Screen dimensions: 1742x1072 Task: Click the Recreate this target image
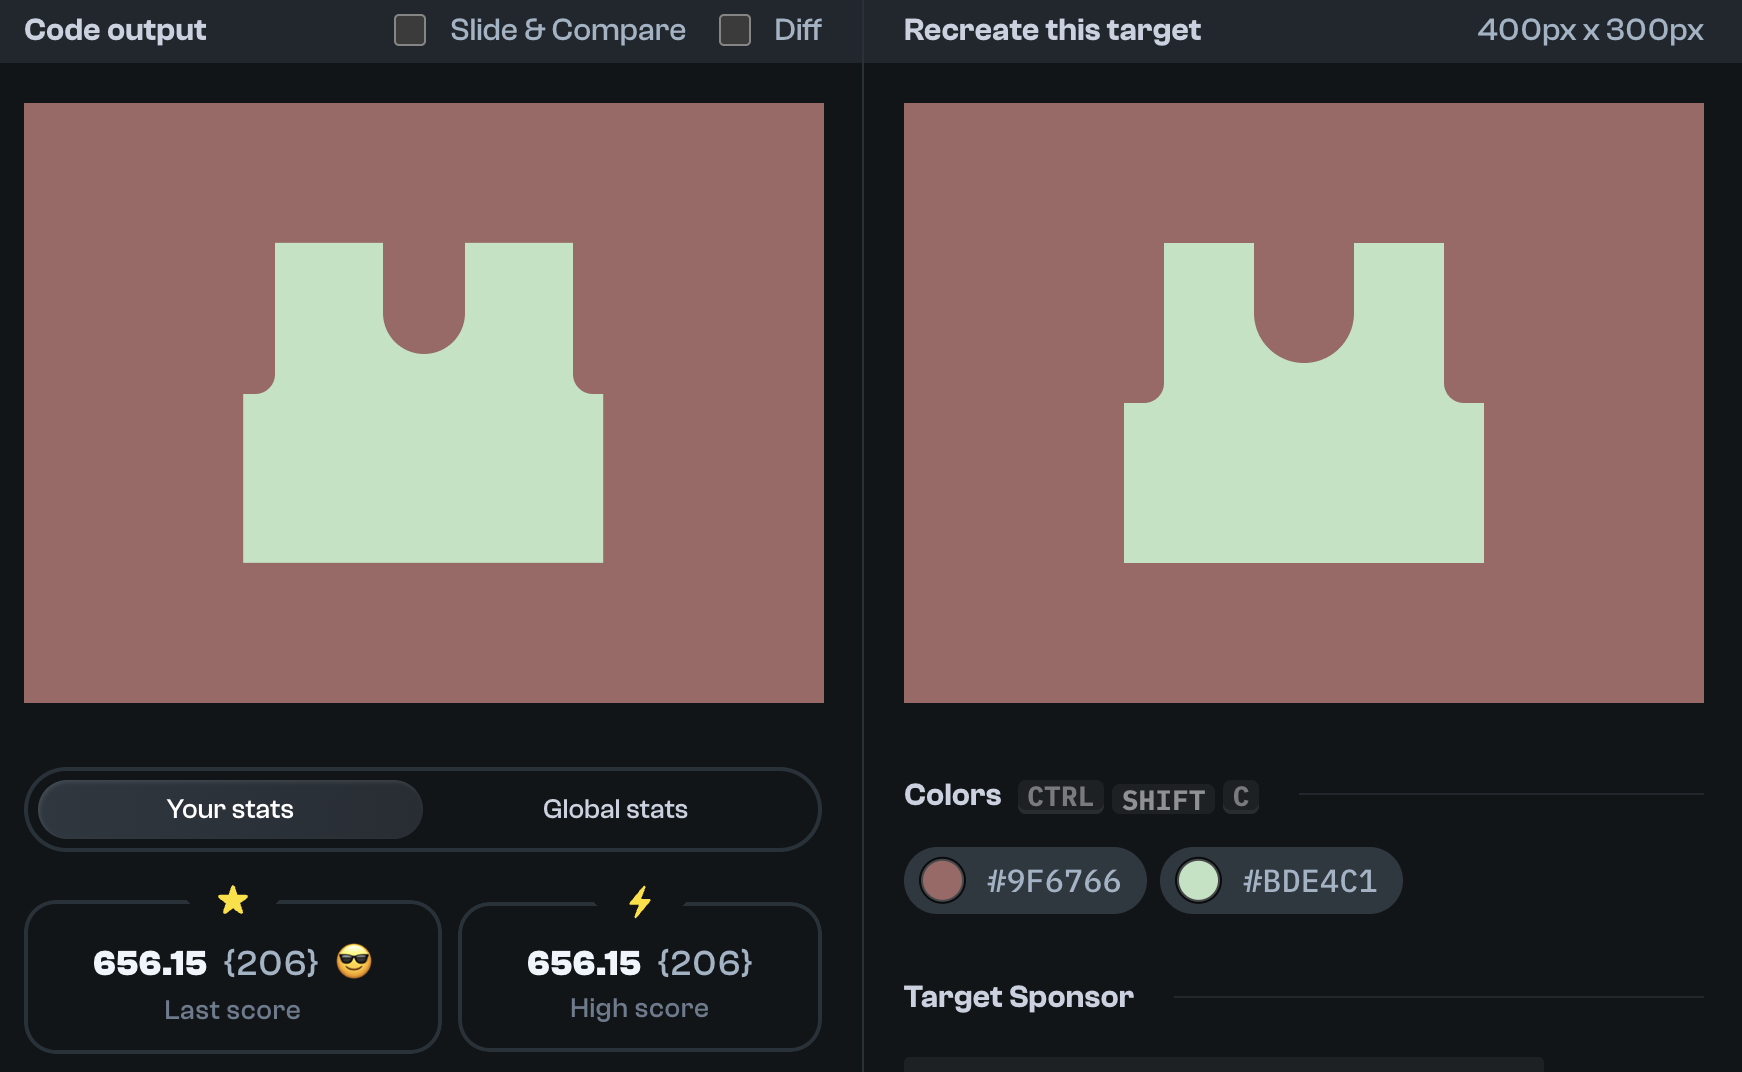1304,403
